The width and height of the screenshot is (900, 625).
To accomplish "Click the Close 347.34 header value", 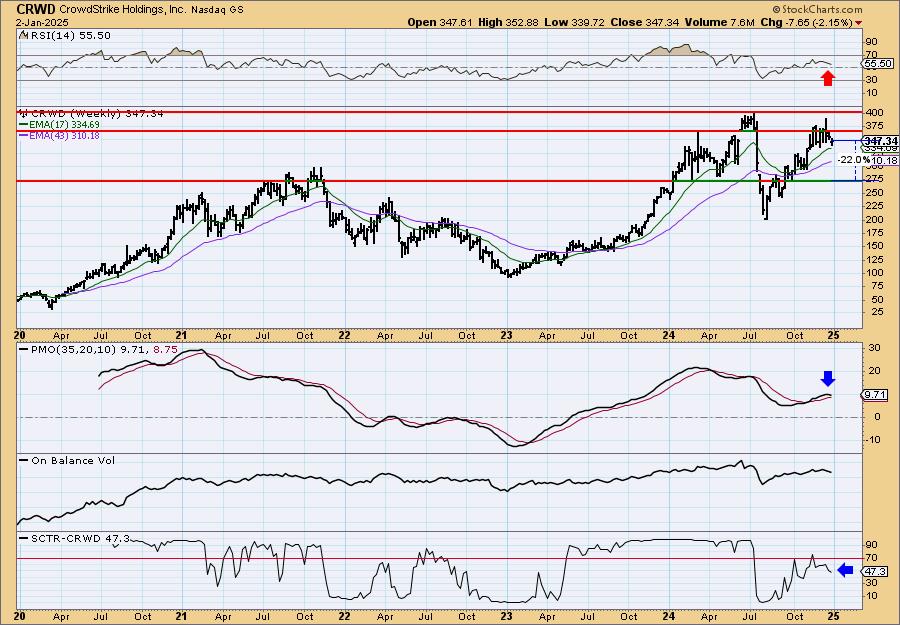I will pyautogui.click(x=645, y=22).
